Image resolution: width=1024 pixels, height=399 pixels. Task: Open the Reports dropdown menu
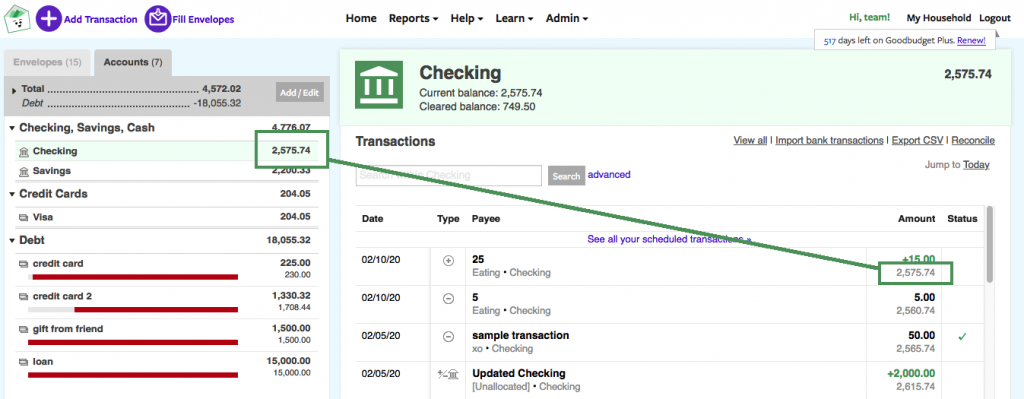pyautogui.click(x=413, y=18)
